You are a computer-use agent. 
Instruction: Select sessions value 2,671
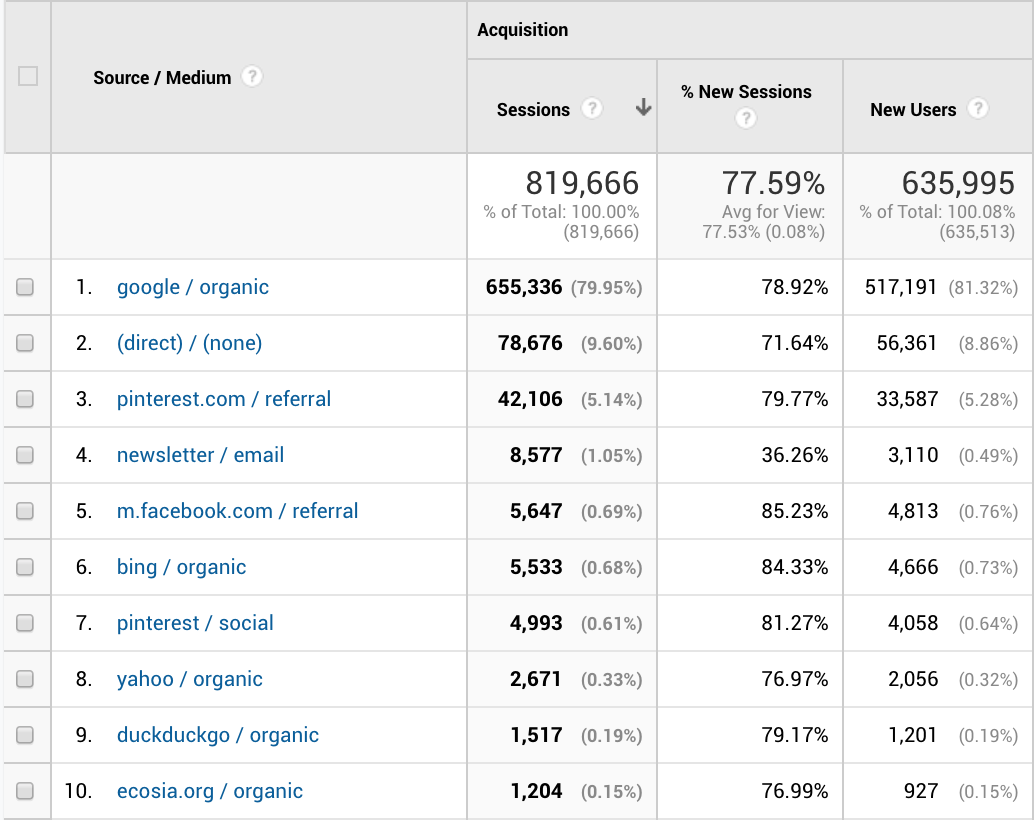[x=536, y=679]
